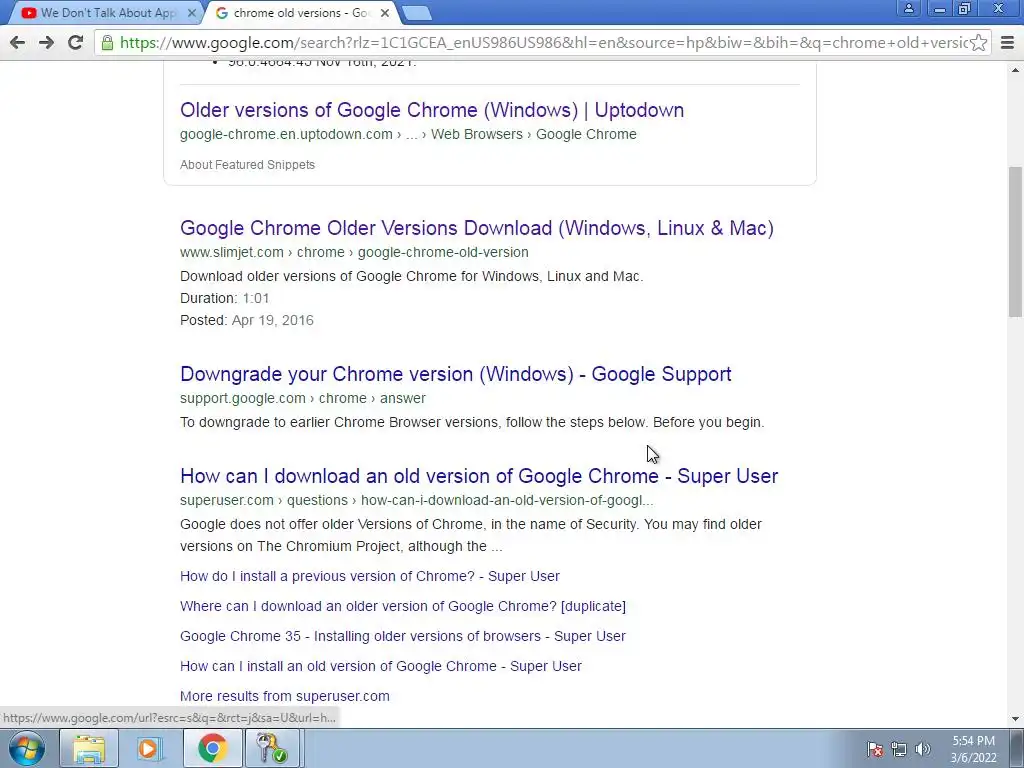Click 'More results from superuser.com'
The width and height of the screenshot is (1024, 768).
(x=285, y=696)
